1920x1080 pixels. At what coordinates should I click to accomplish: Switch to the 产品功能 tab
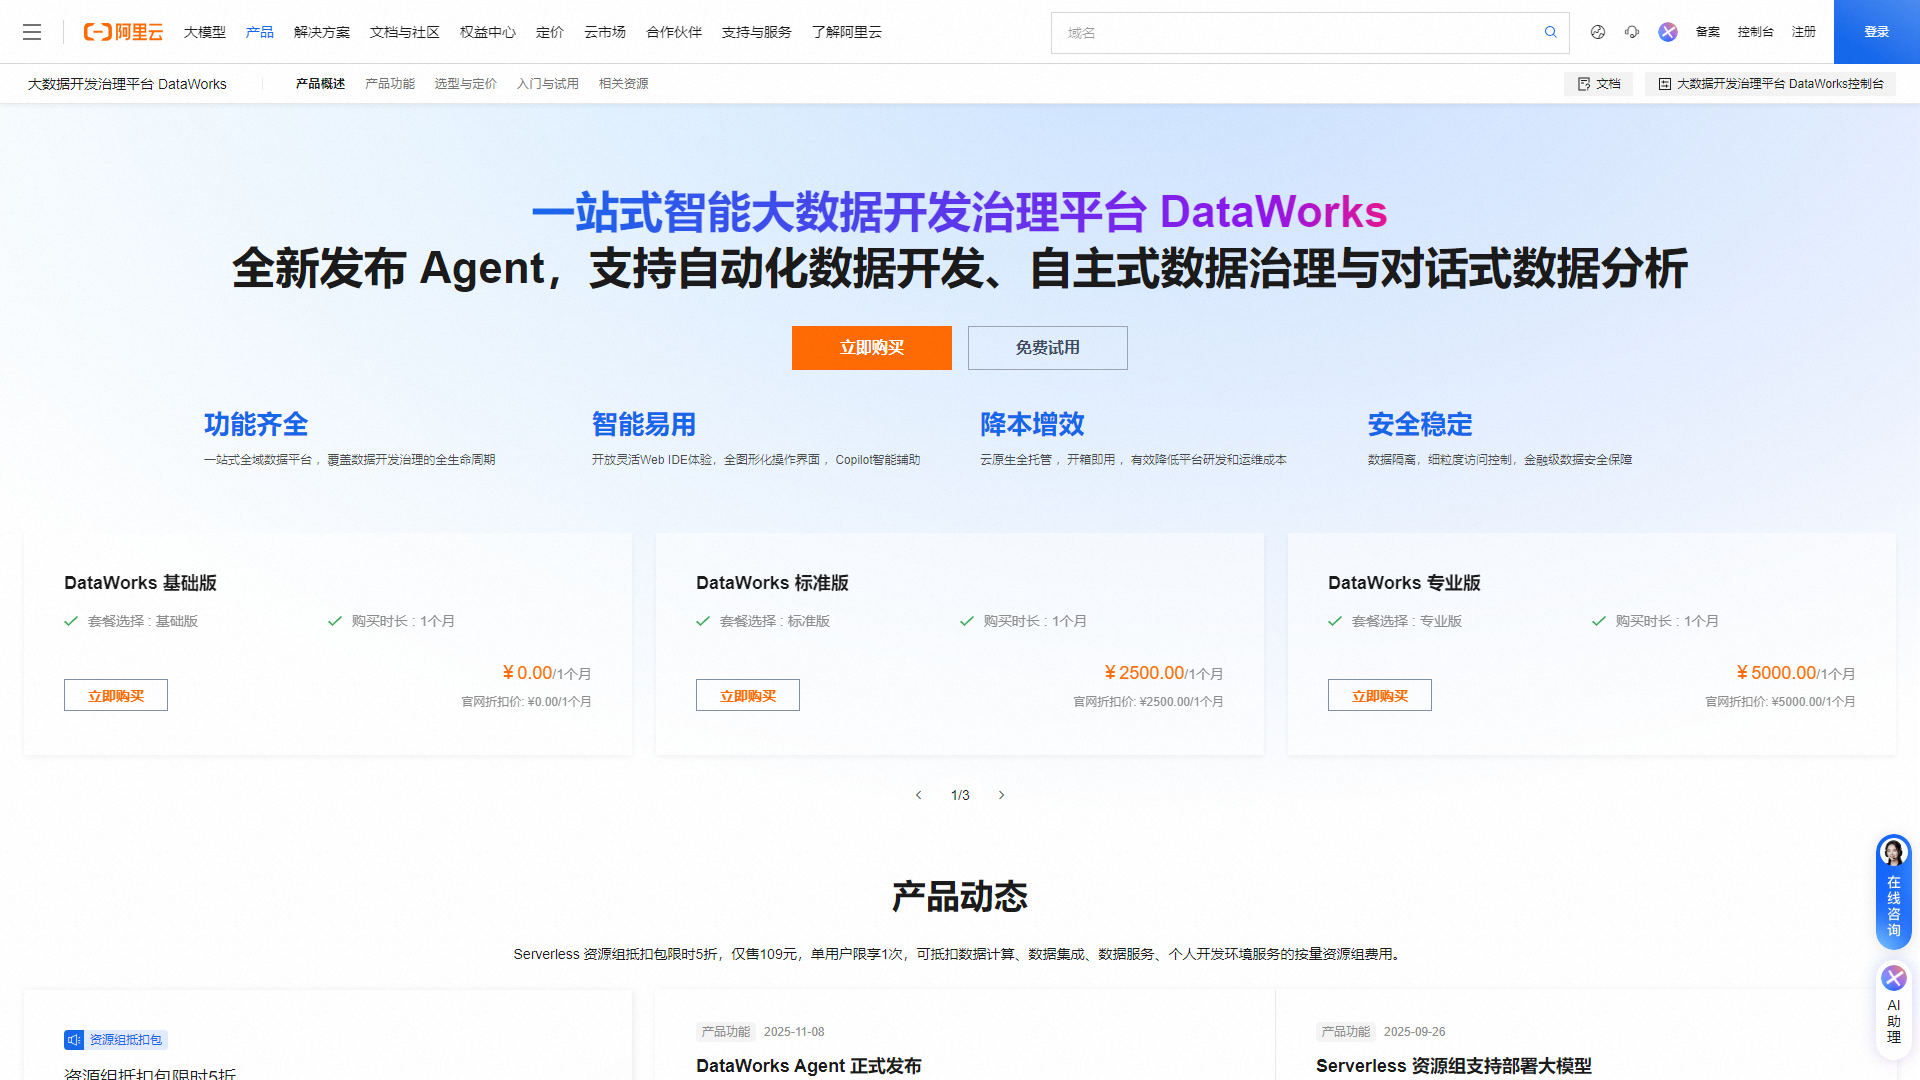coord(389,84)
